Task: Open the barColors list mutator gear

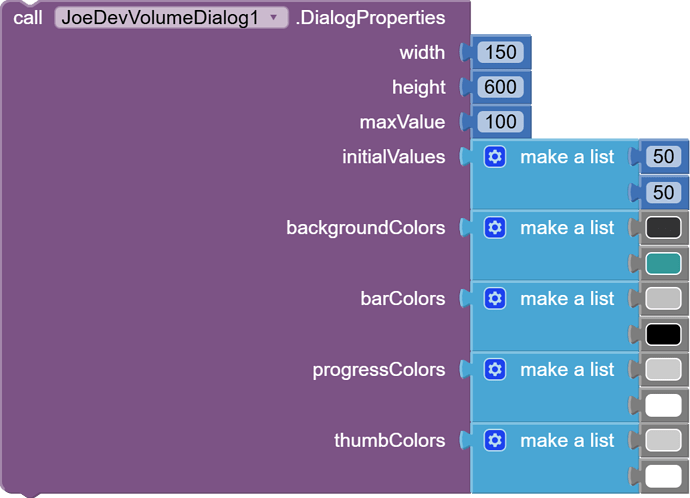Action: tap(494, 299)
